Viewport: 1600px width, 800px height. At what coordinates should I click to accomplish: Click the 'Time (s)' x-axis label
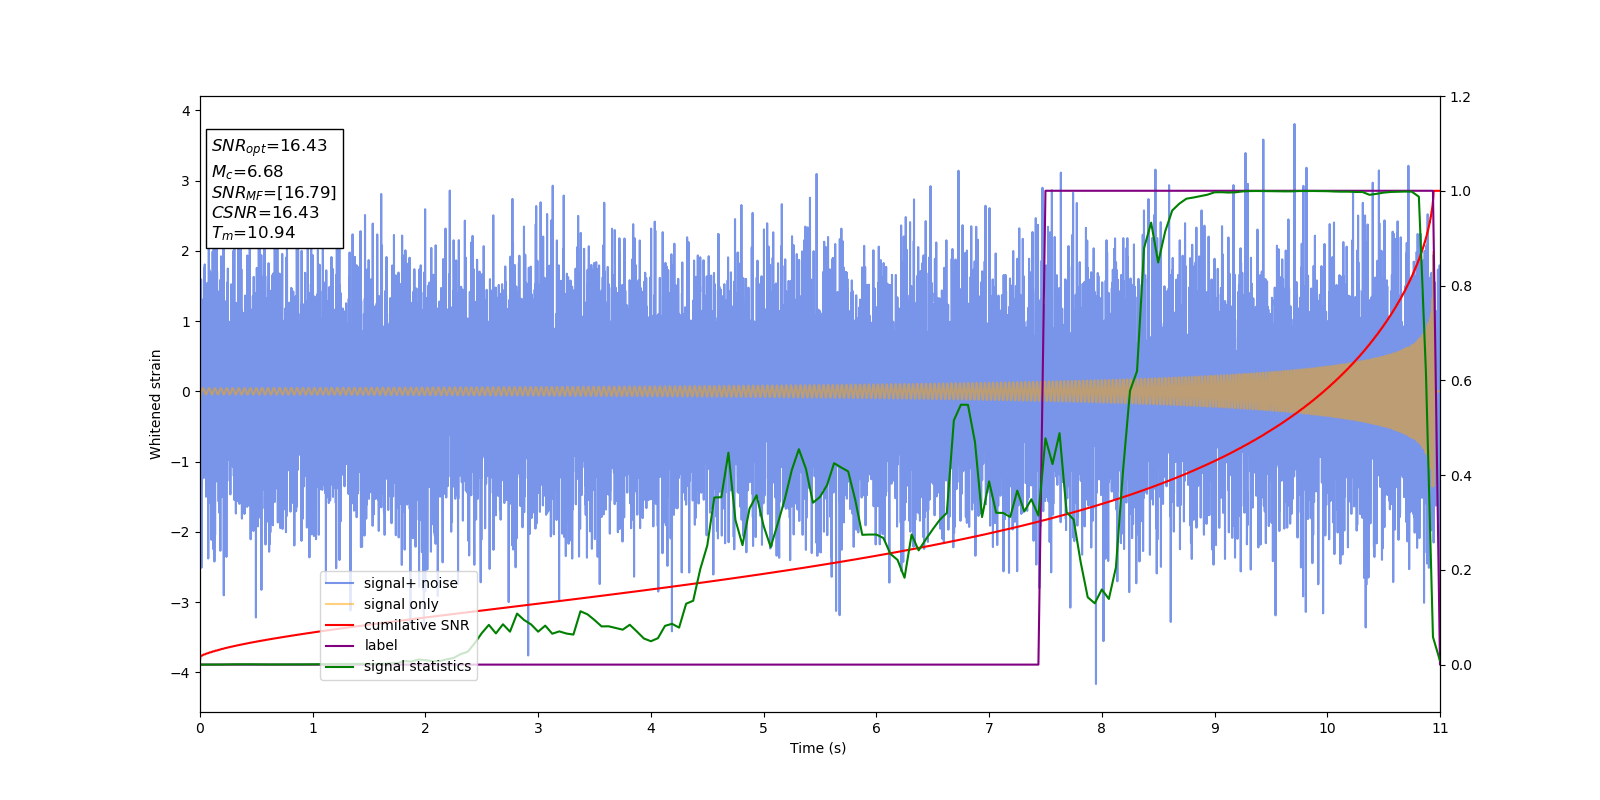click(x=818, y=748)
